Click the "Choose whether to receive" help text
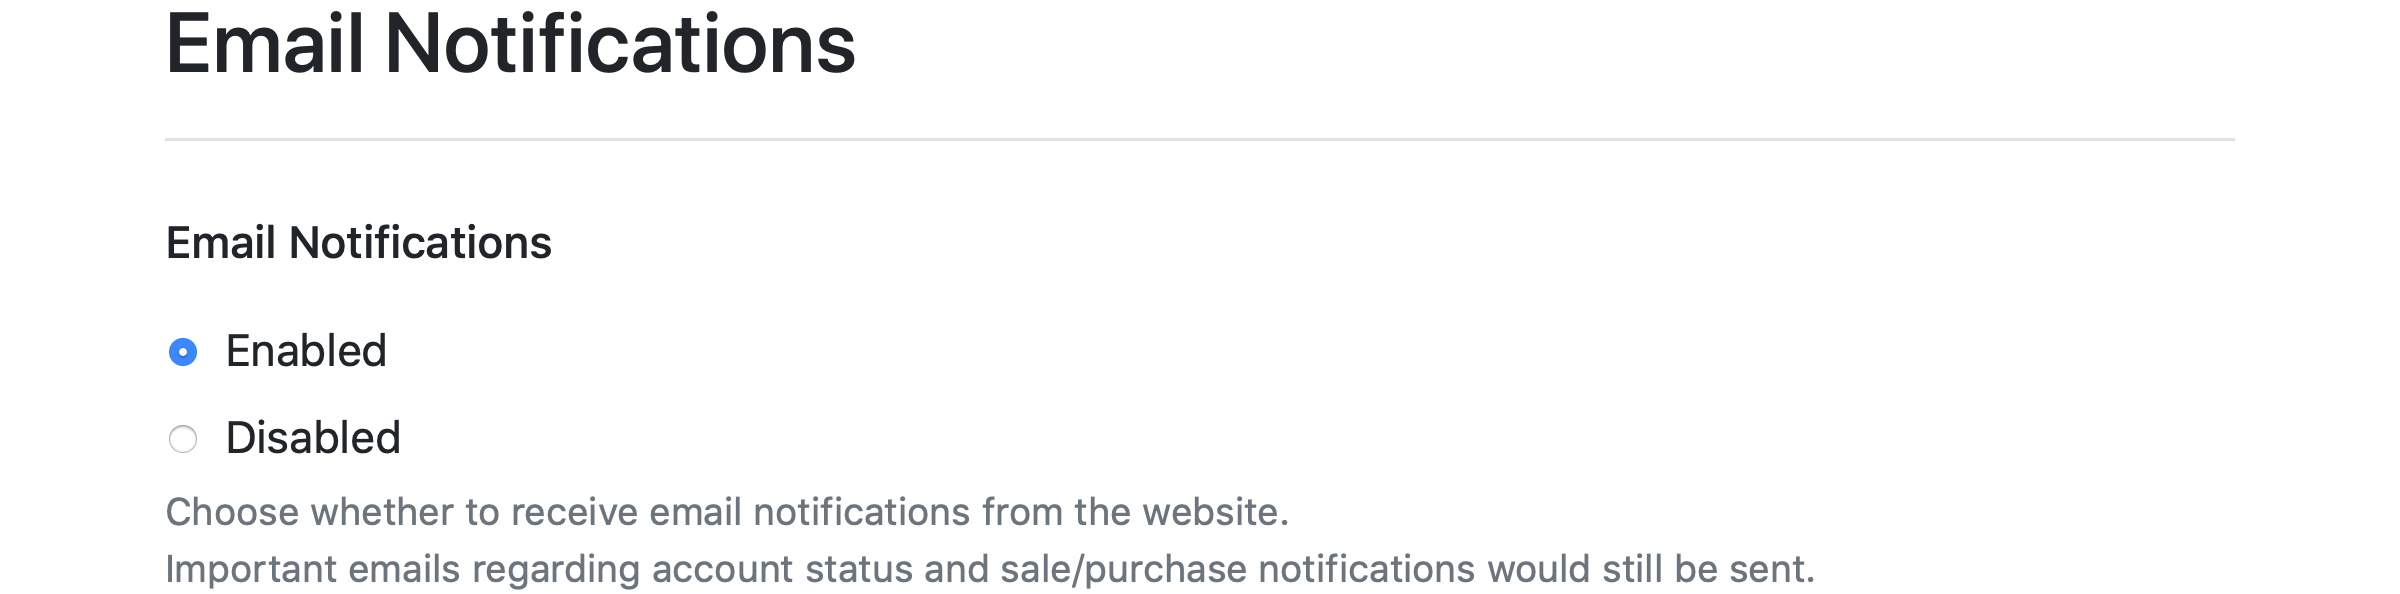 726,512
